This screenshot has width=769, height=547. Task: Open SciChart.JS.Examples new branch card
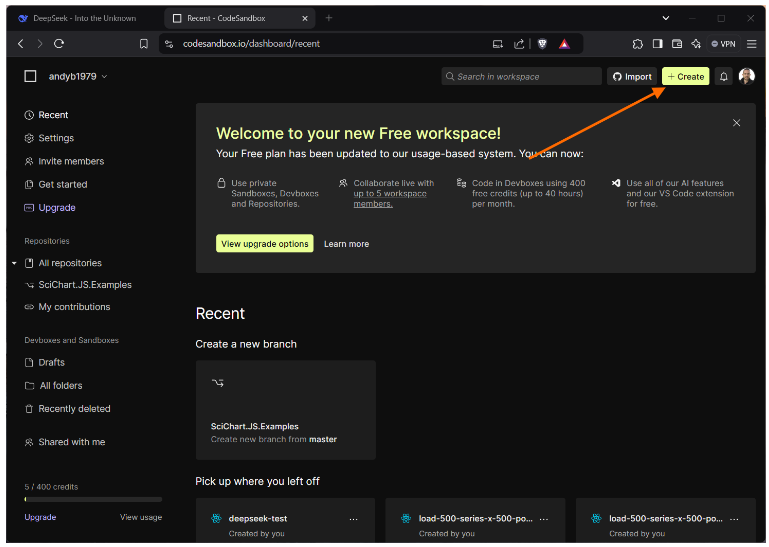pos(285,410)
